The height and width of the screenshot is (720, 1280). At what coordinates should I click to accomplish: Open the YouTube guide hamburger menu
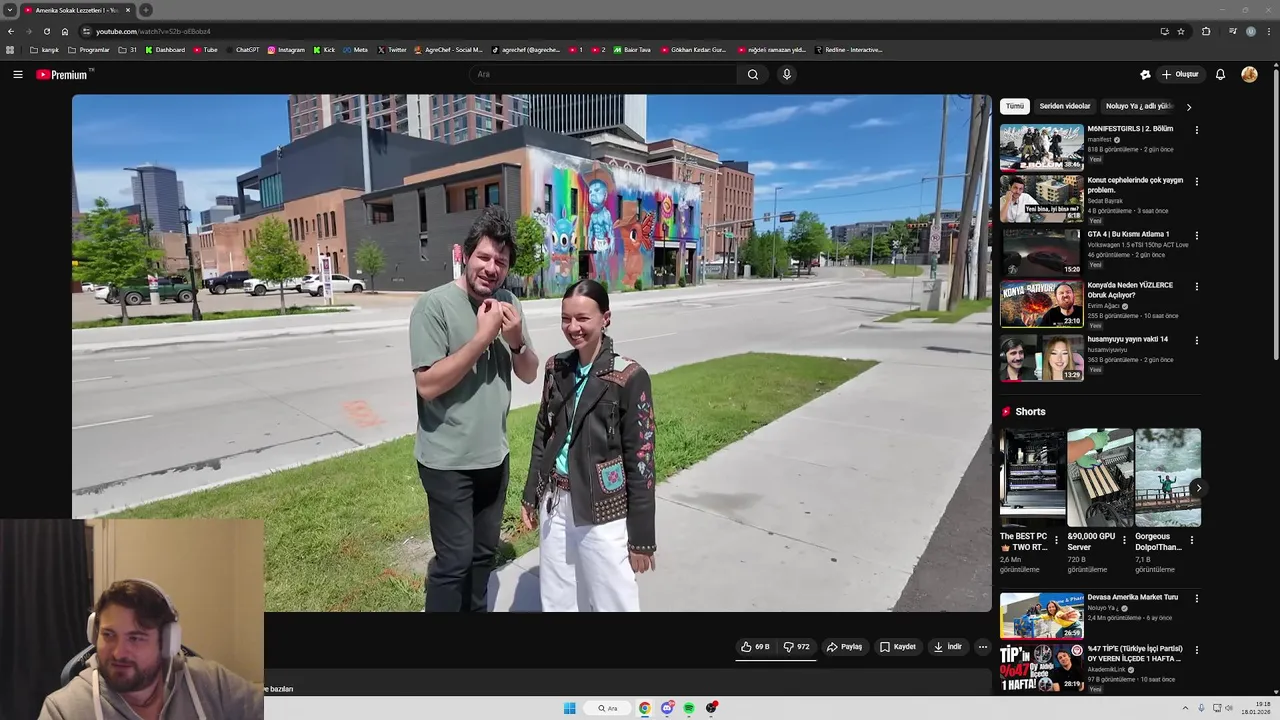point(17,74)
